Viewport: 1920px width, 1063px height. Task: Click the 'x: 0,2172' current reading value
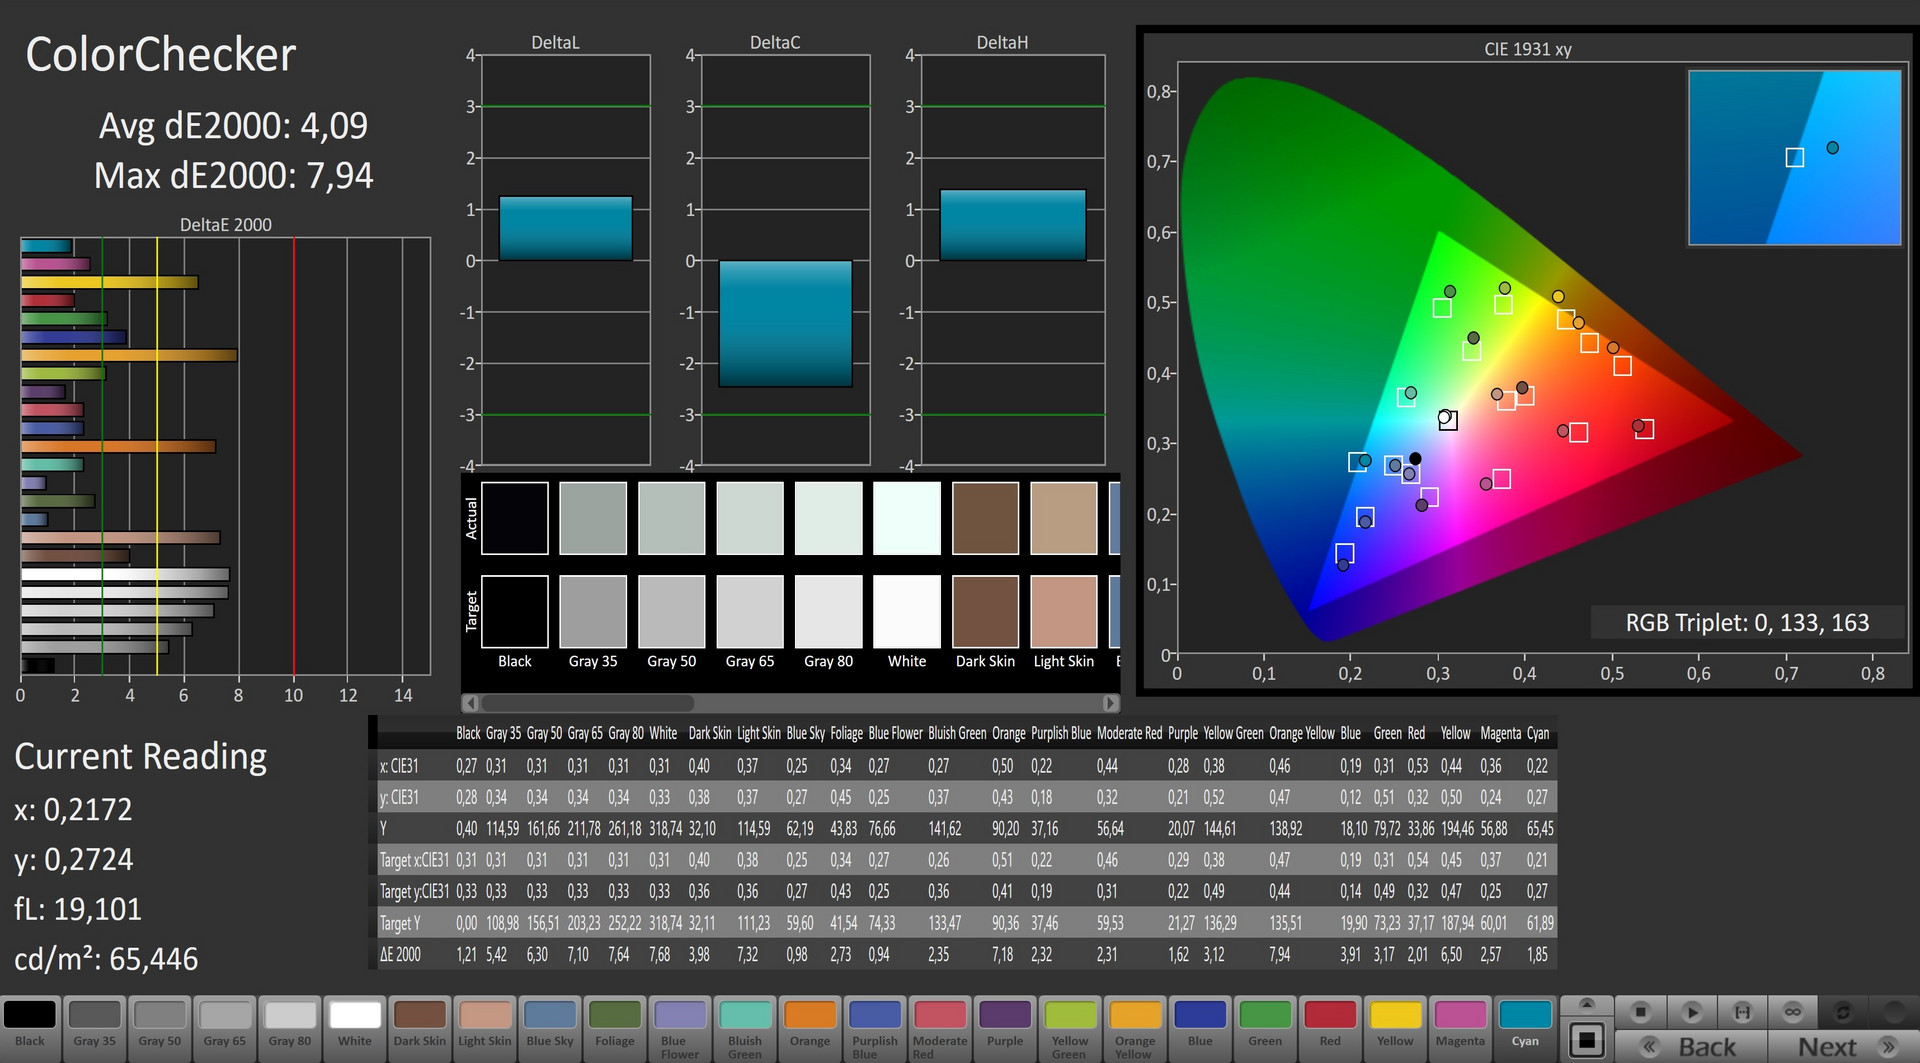point(73,809)
